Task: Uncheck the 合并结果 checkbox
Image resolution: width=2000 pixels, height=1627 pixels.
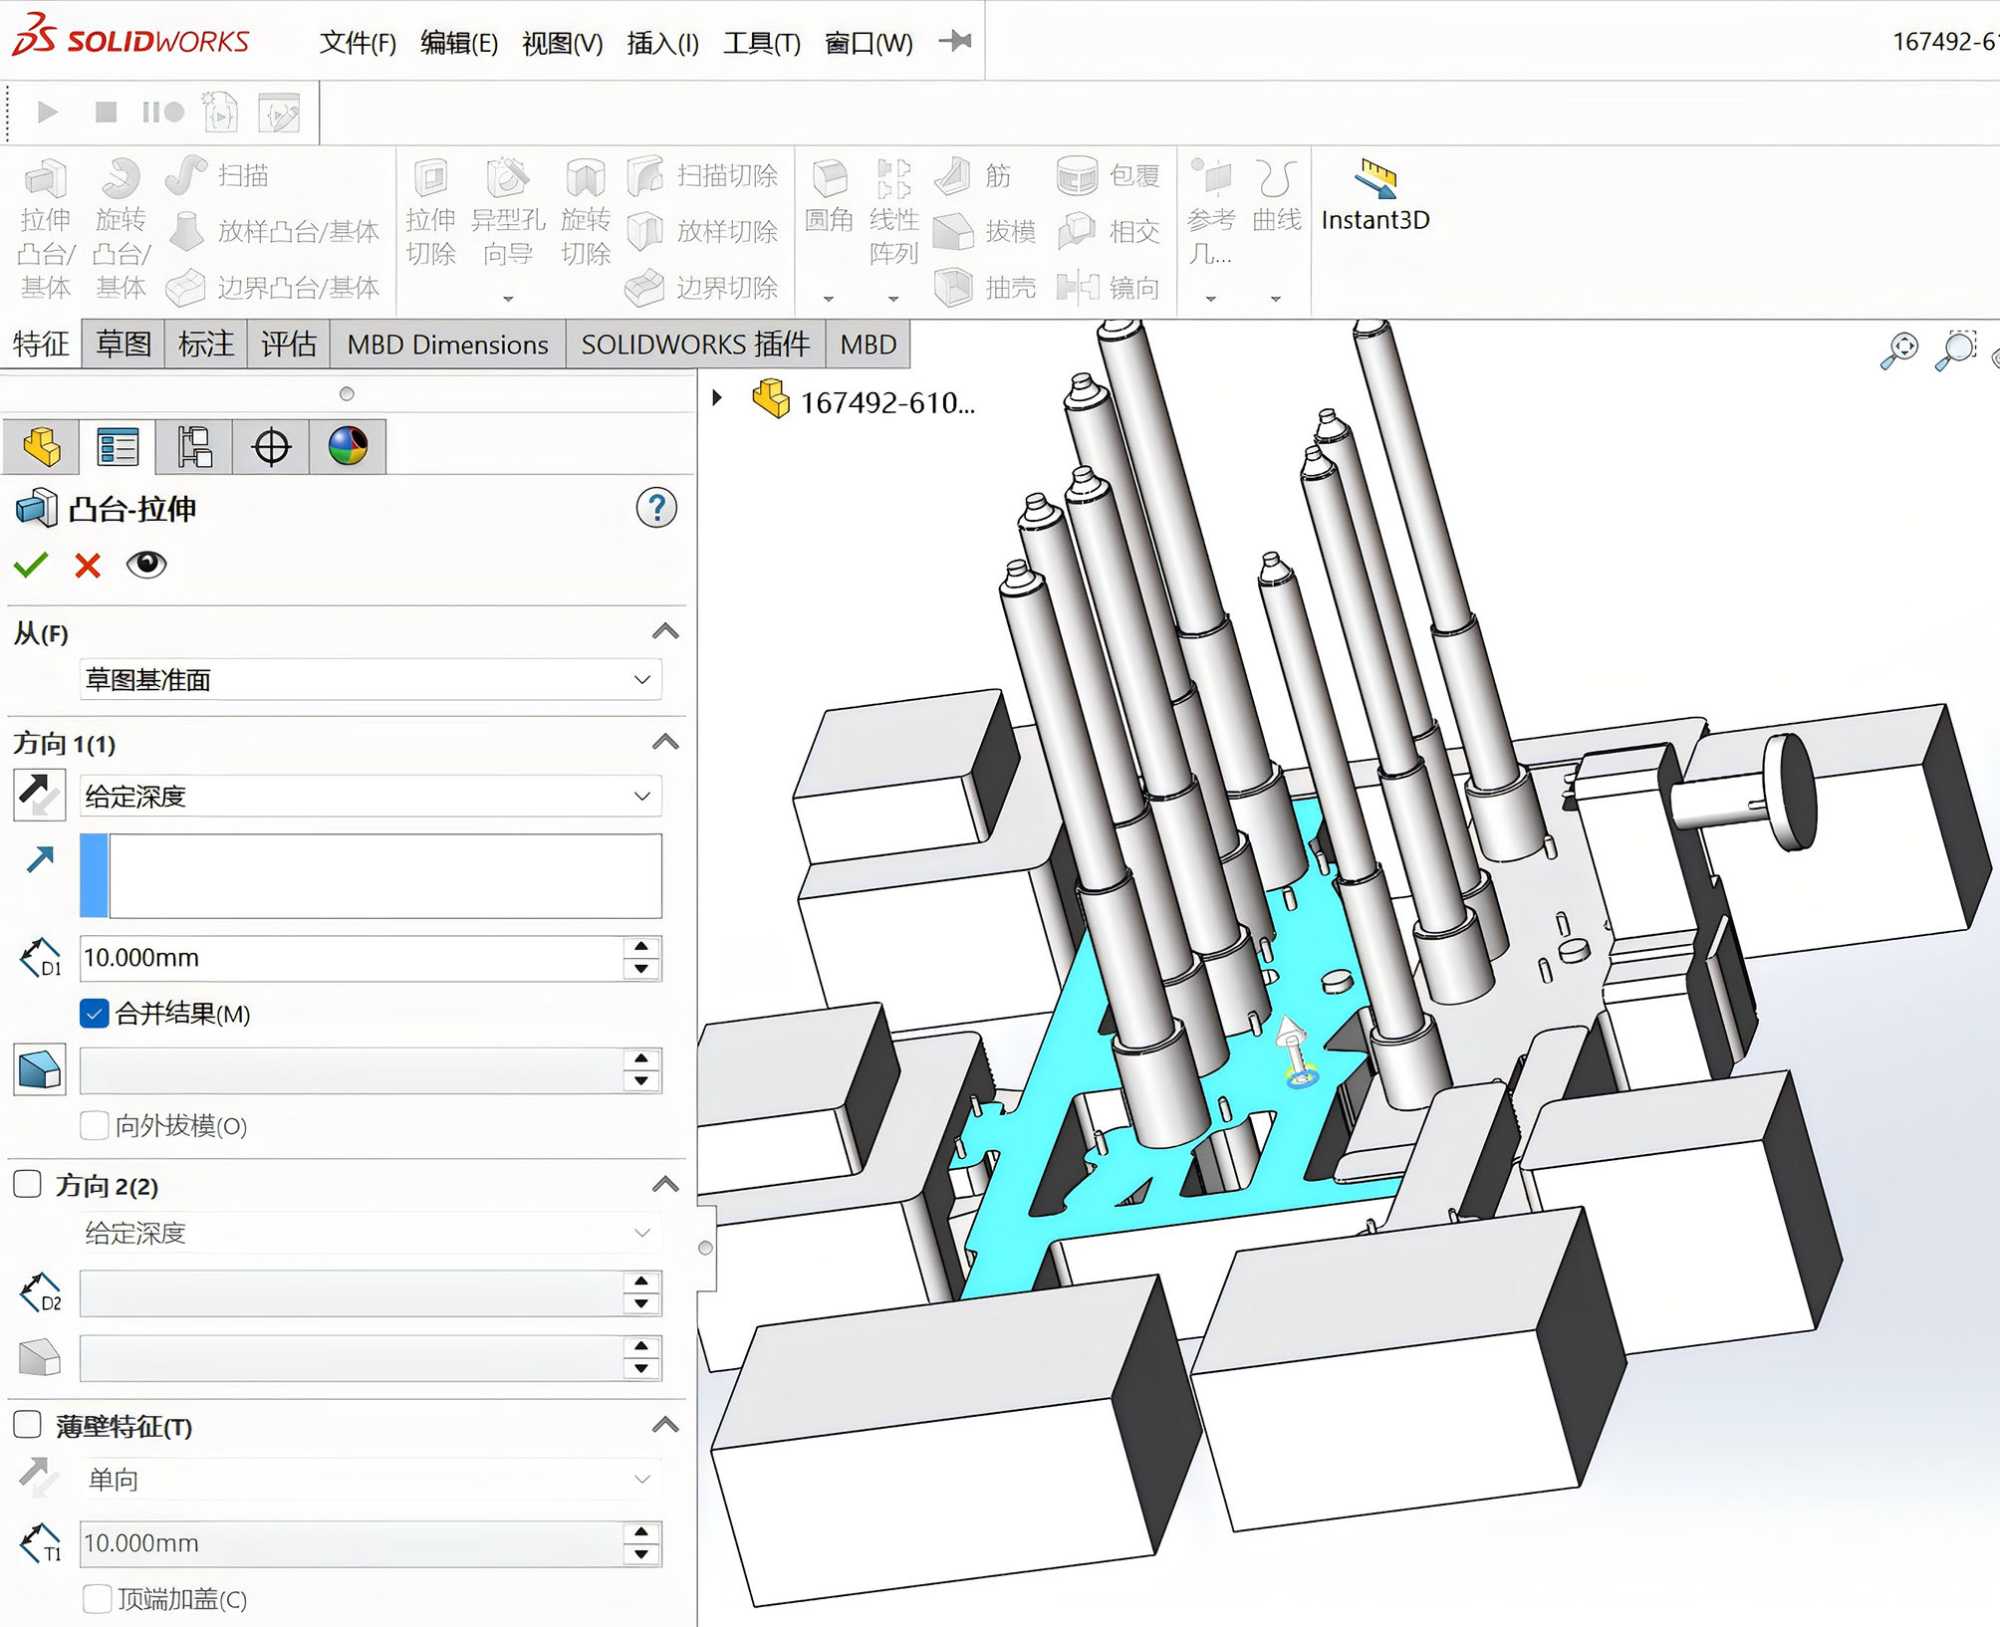Action: tap(94, 1014)
